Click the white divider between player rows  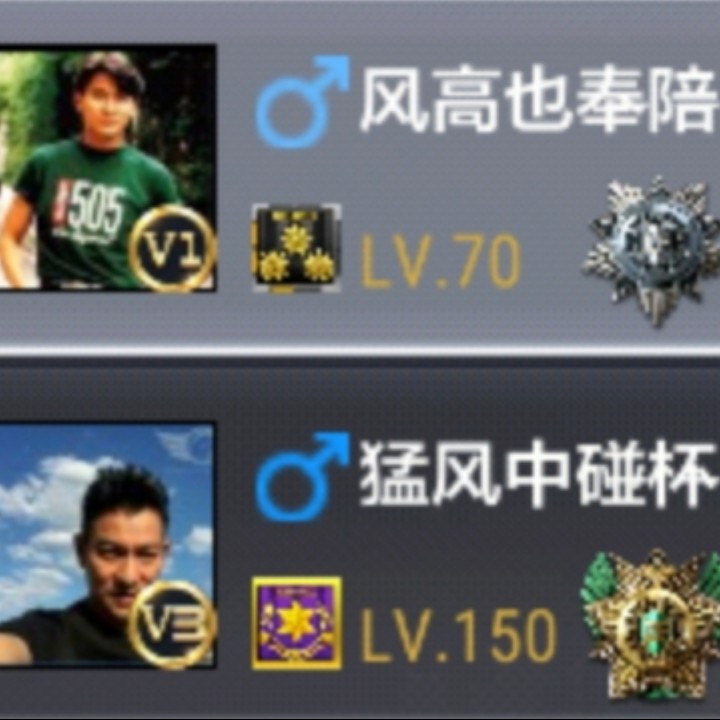point(360,352)
